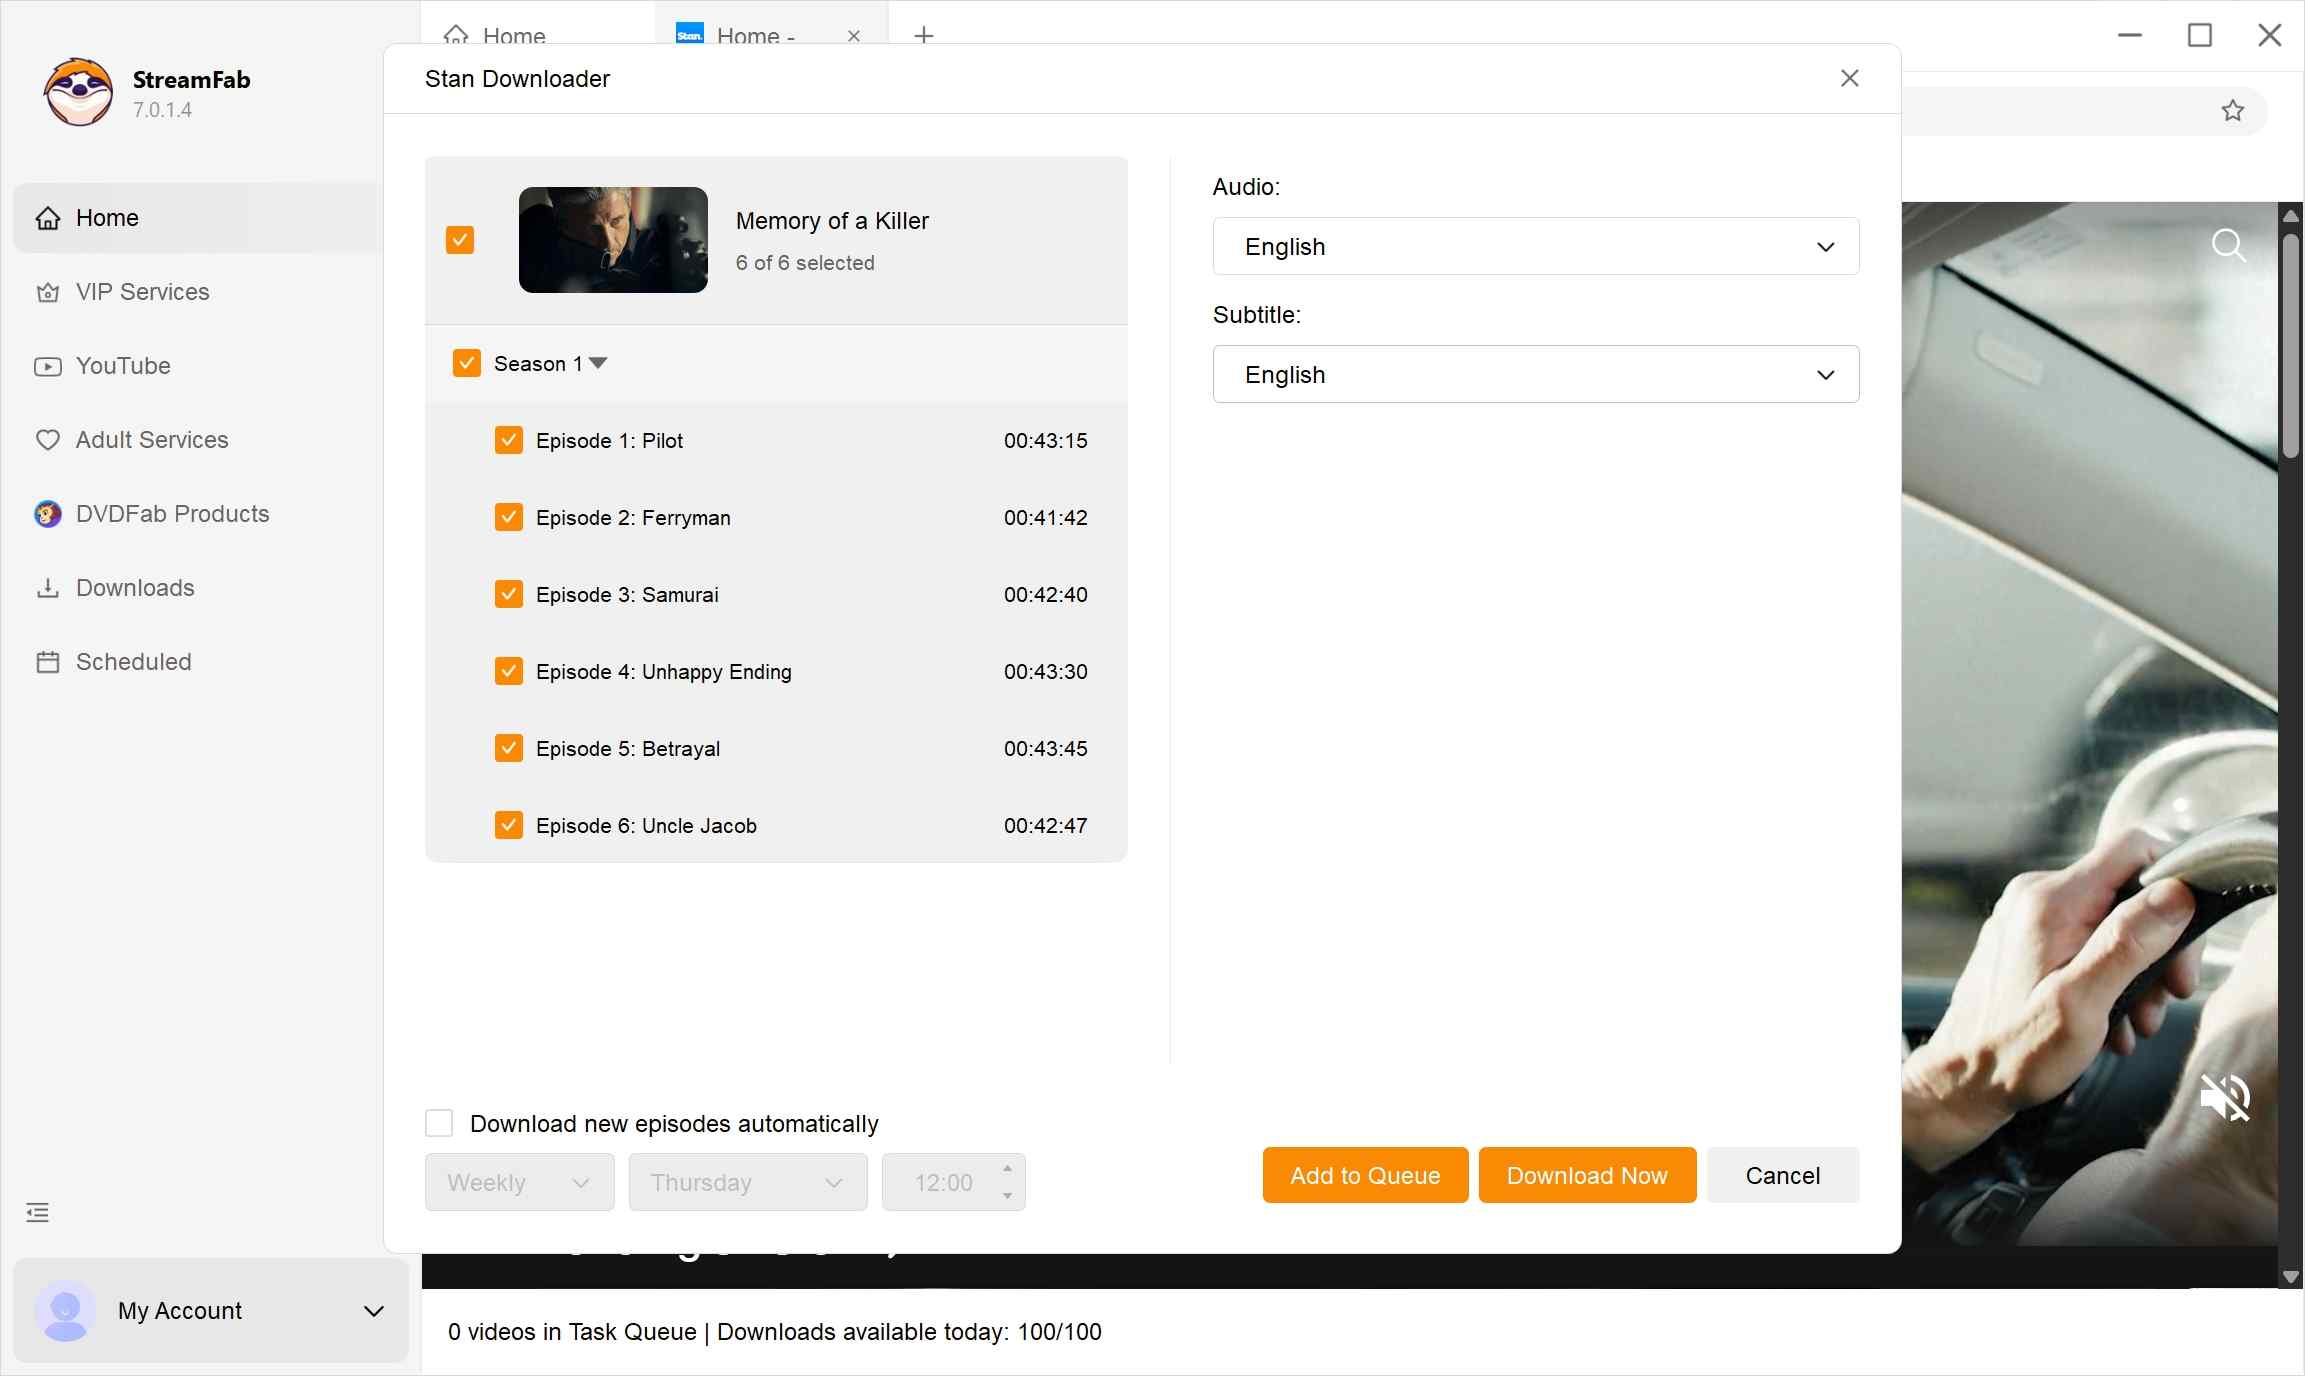Open DVDFab Products from the sidebar
This screenshot has height=1376, width=2305.
click(171, 513)
